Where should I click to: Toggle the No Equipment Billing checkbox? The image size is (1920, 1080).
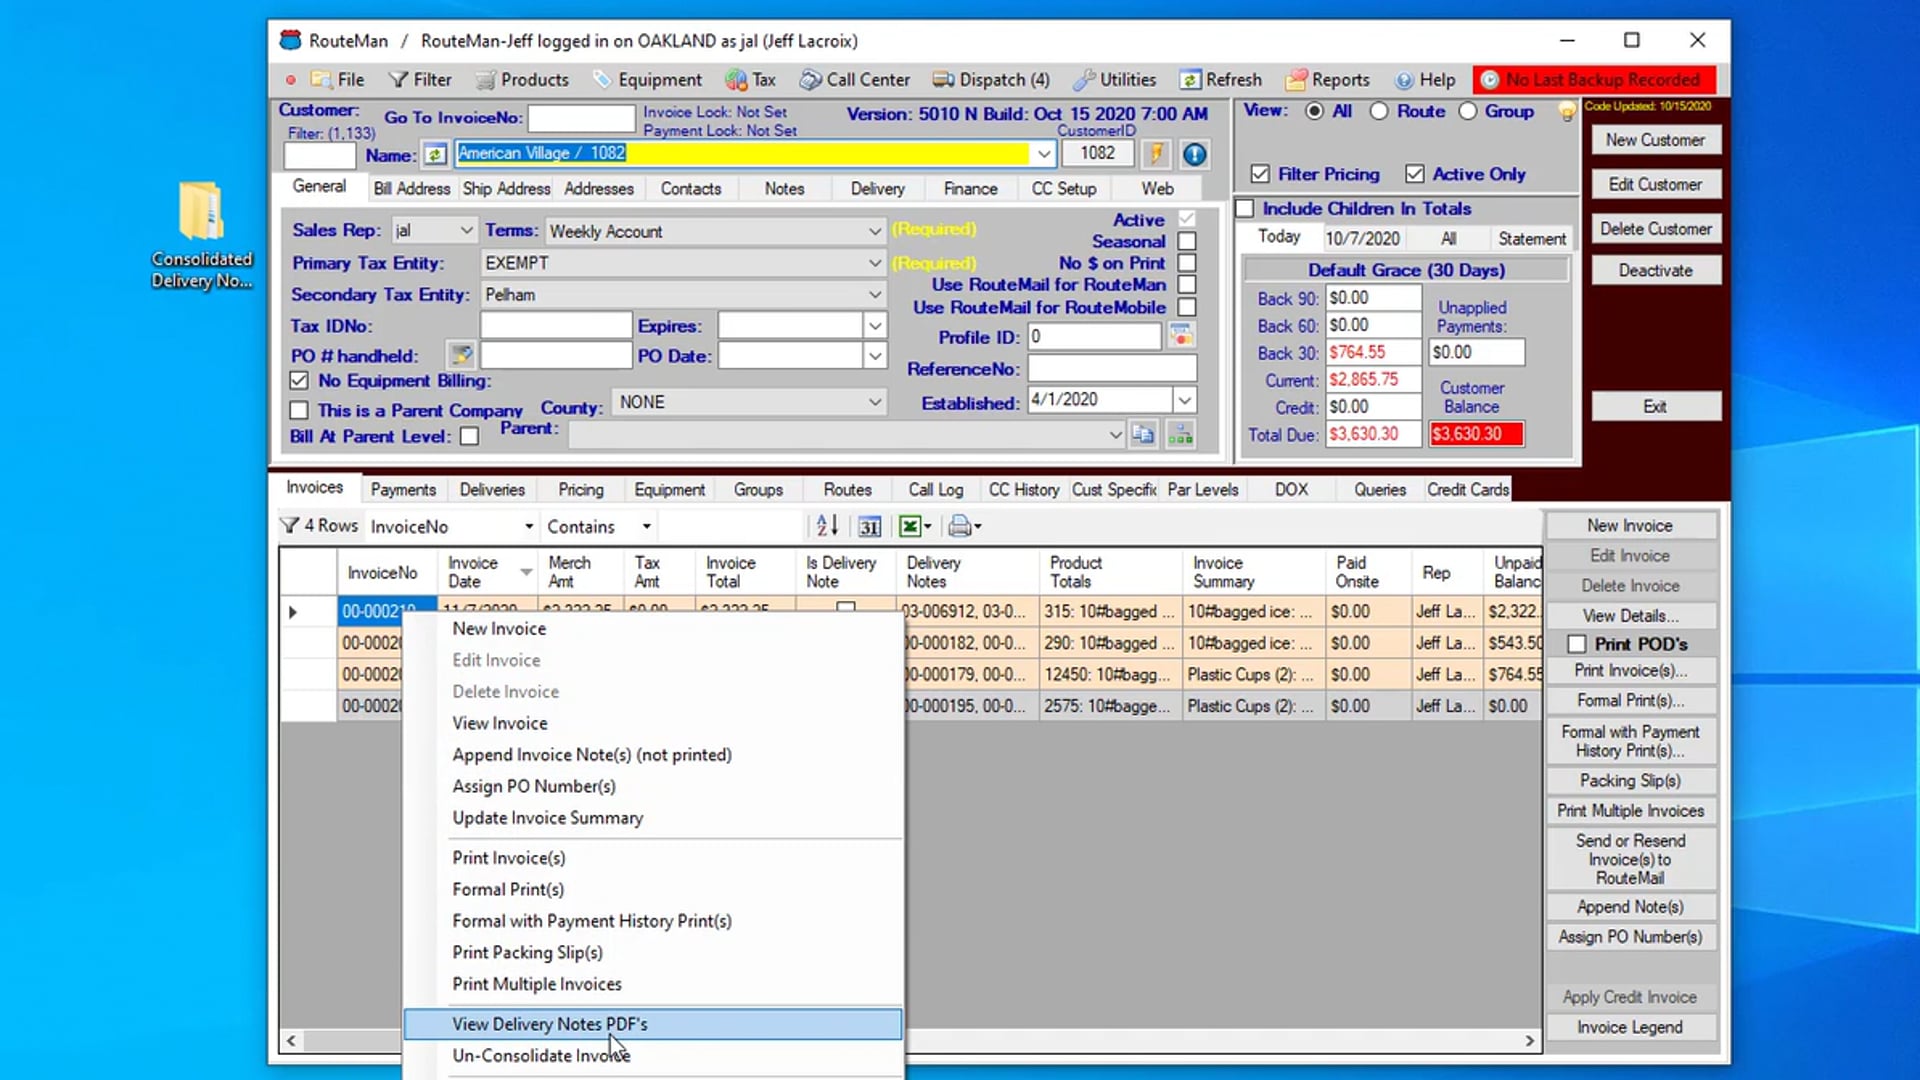tap(299, 381)
